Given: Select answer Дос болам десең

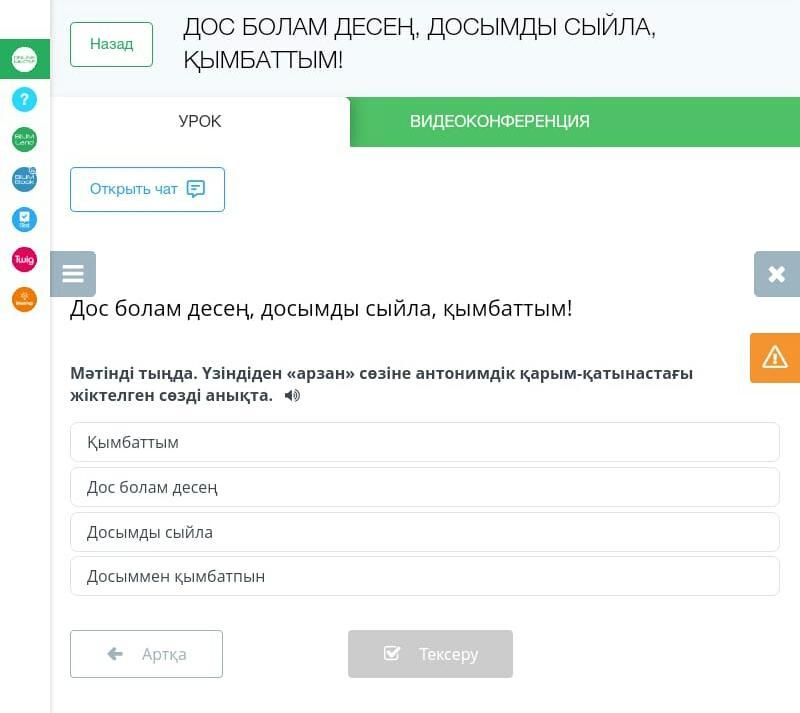Looking at the screenshot, I should (424, 487).
